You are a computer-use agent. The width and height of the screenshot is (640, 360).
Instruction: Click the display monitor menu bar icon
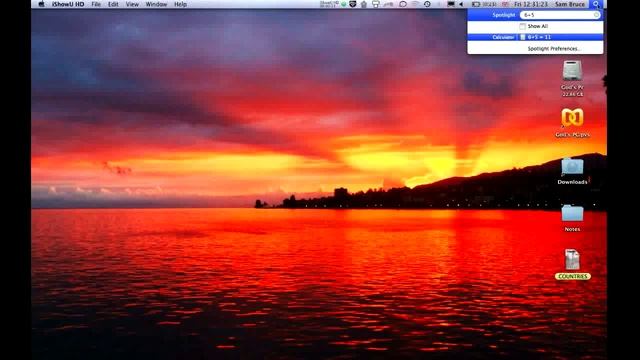coord(451,4)
